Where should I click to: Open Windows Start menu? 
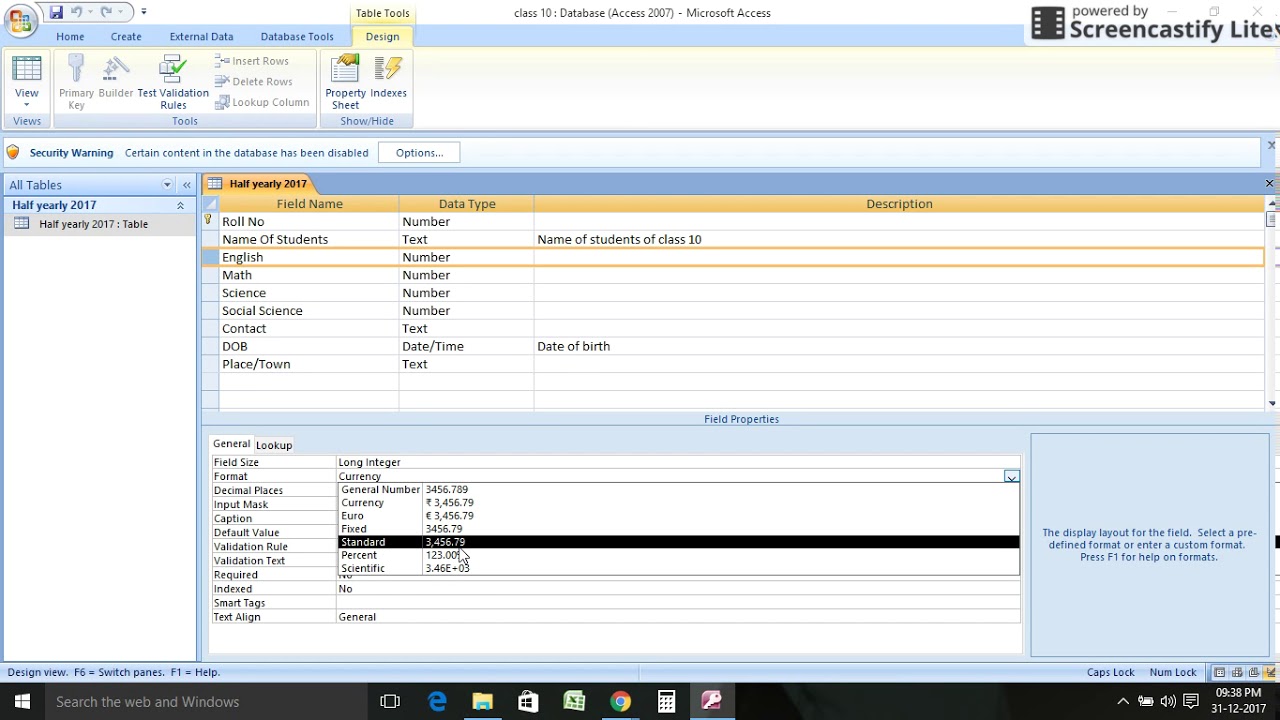[22, 702]
